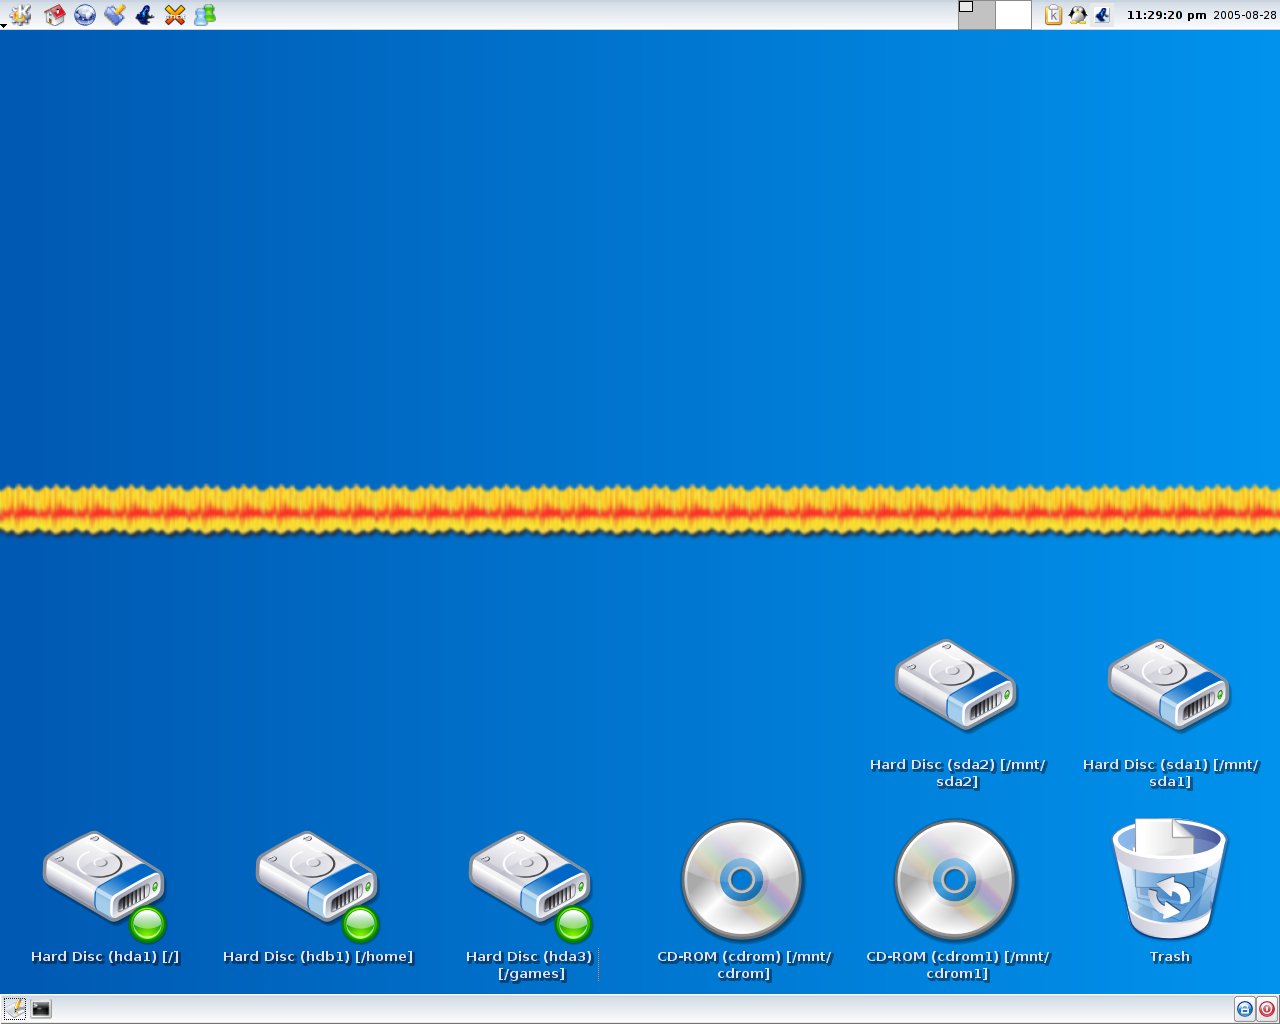Click the pencil show-desktop icon on bottom panel
Viewport: 1280px width, 1024px height.
coord(14,1008)
